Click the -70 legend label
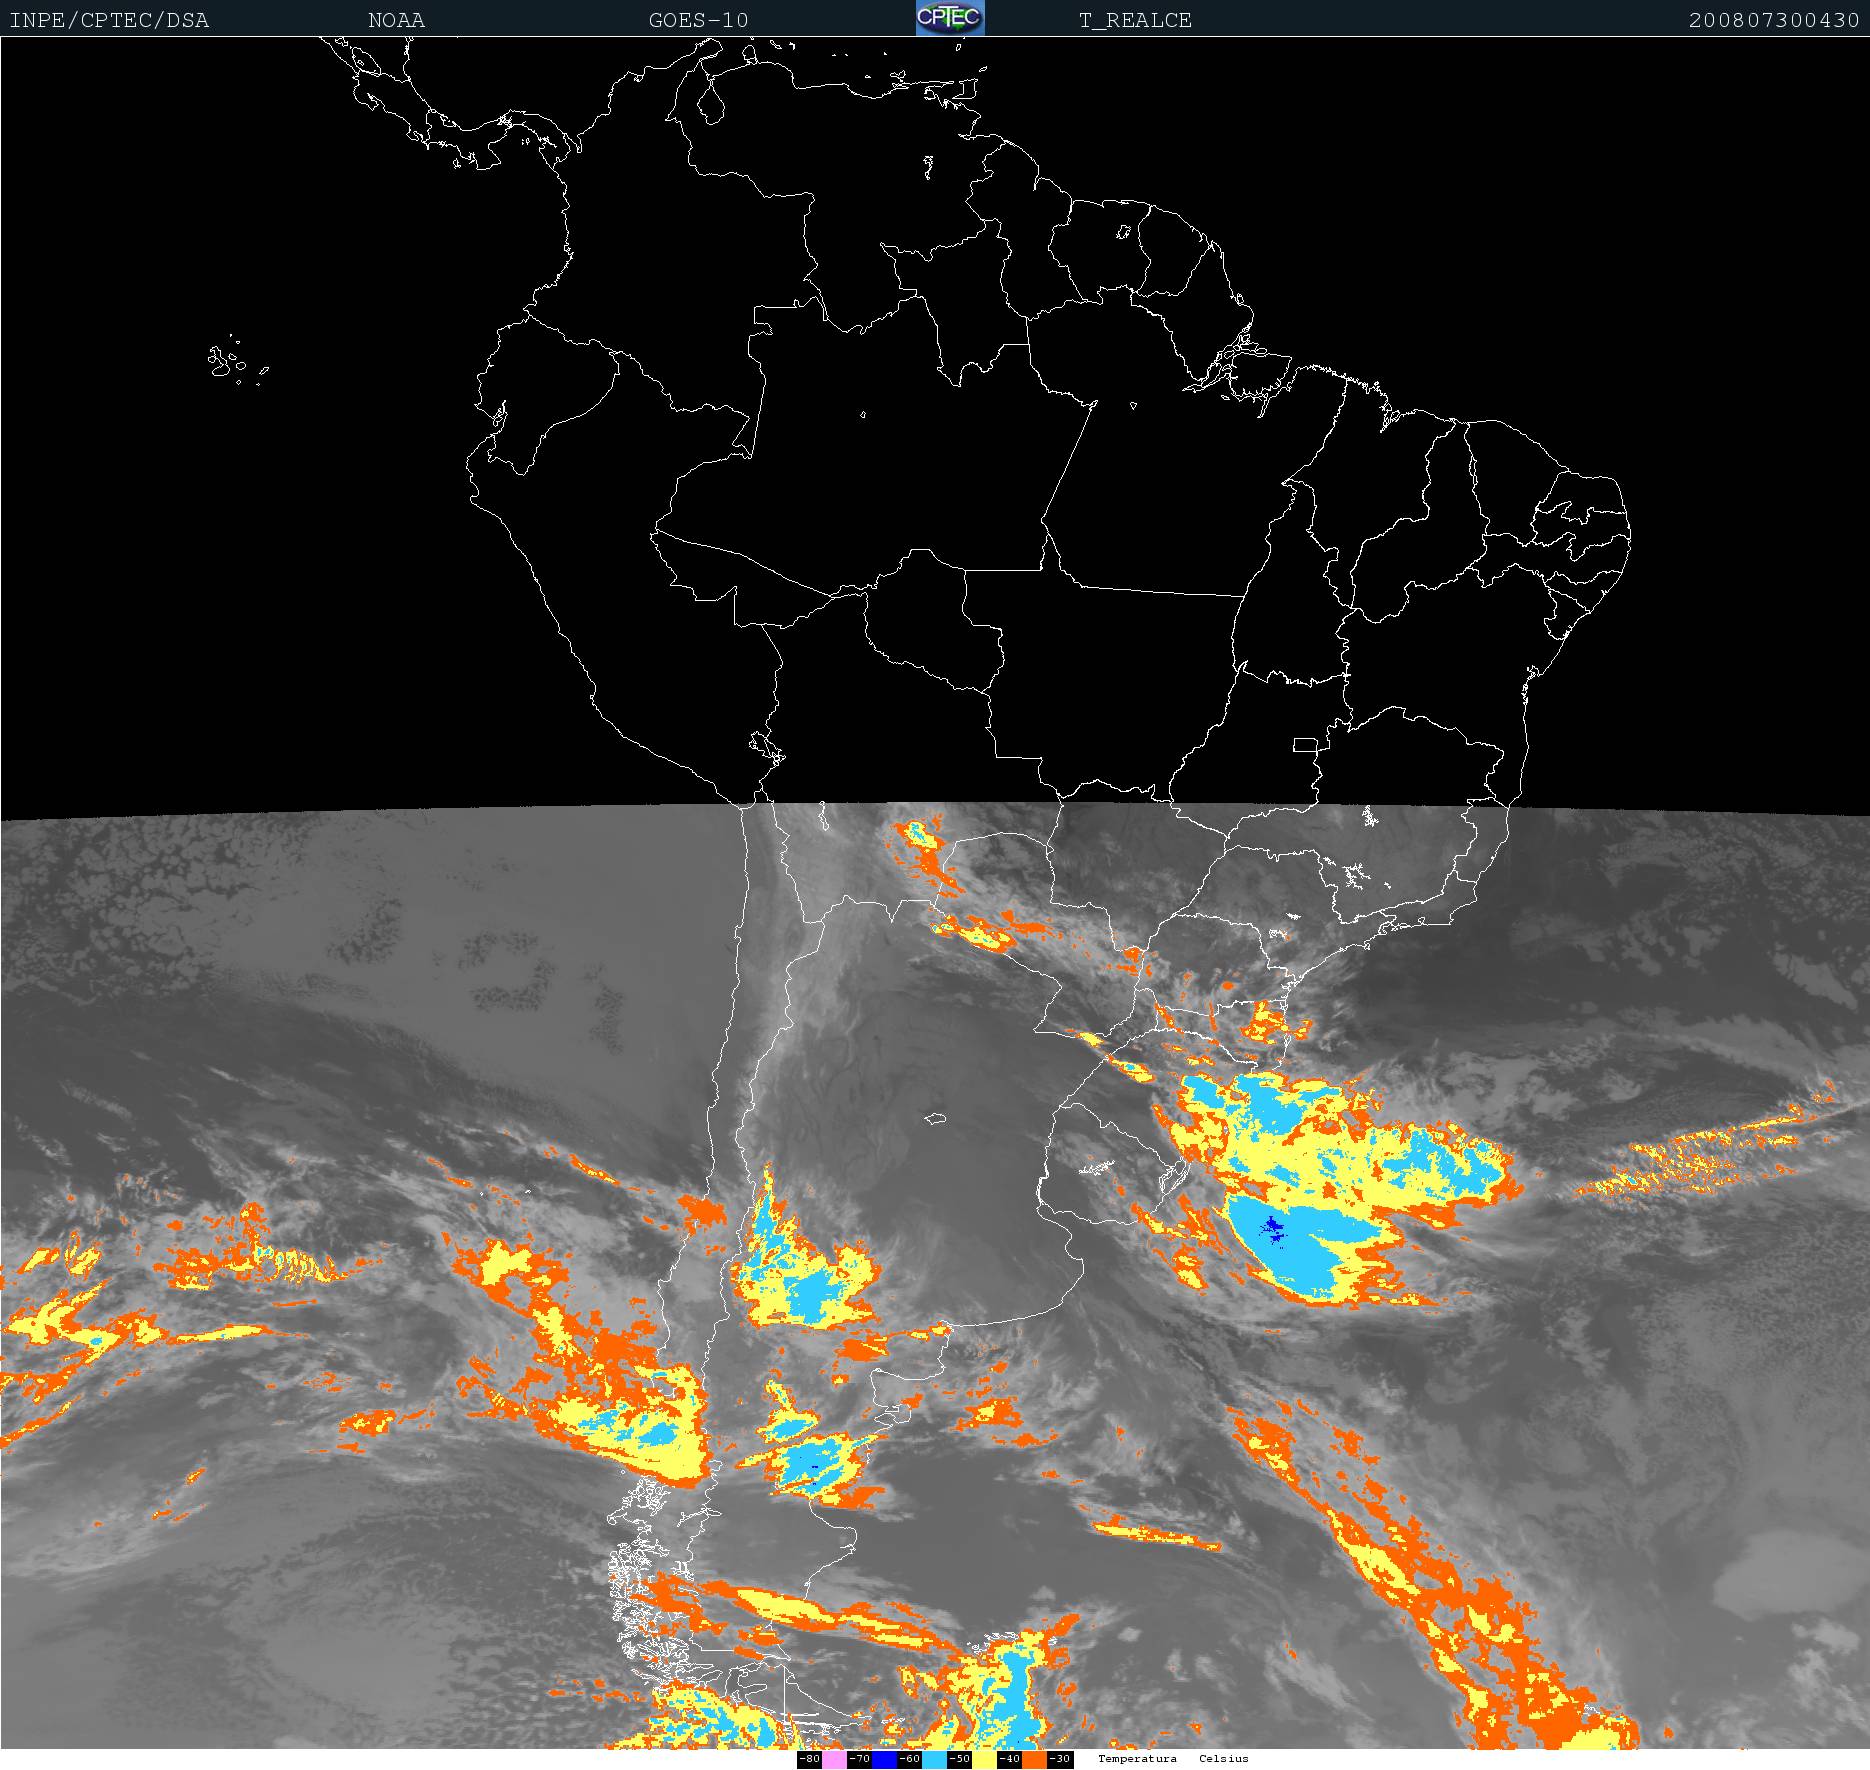The width and height of the screenshot is (1870, 1770). [x=859, y=1759]
